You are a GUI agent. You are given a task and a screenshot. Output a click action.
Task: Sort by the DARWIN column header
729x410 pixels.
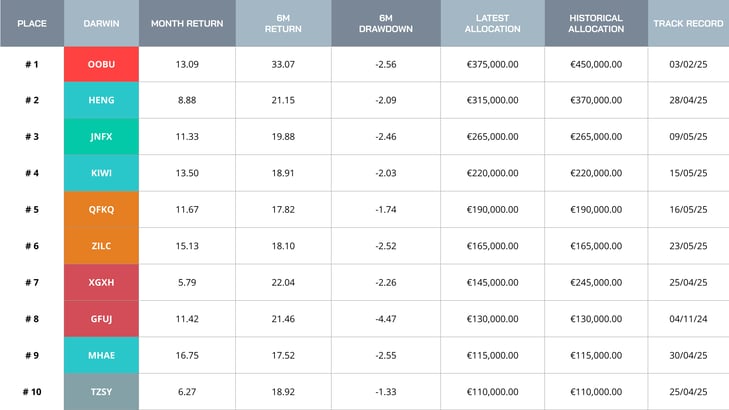tap(101, 23)
